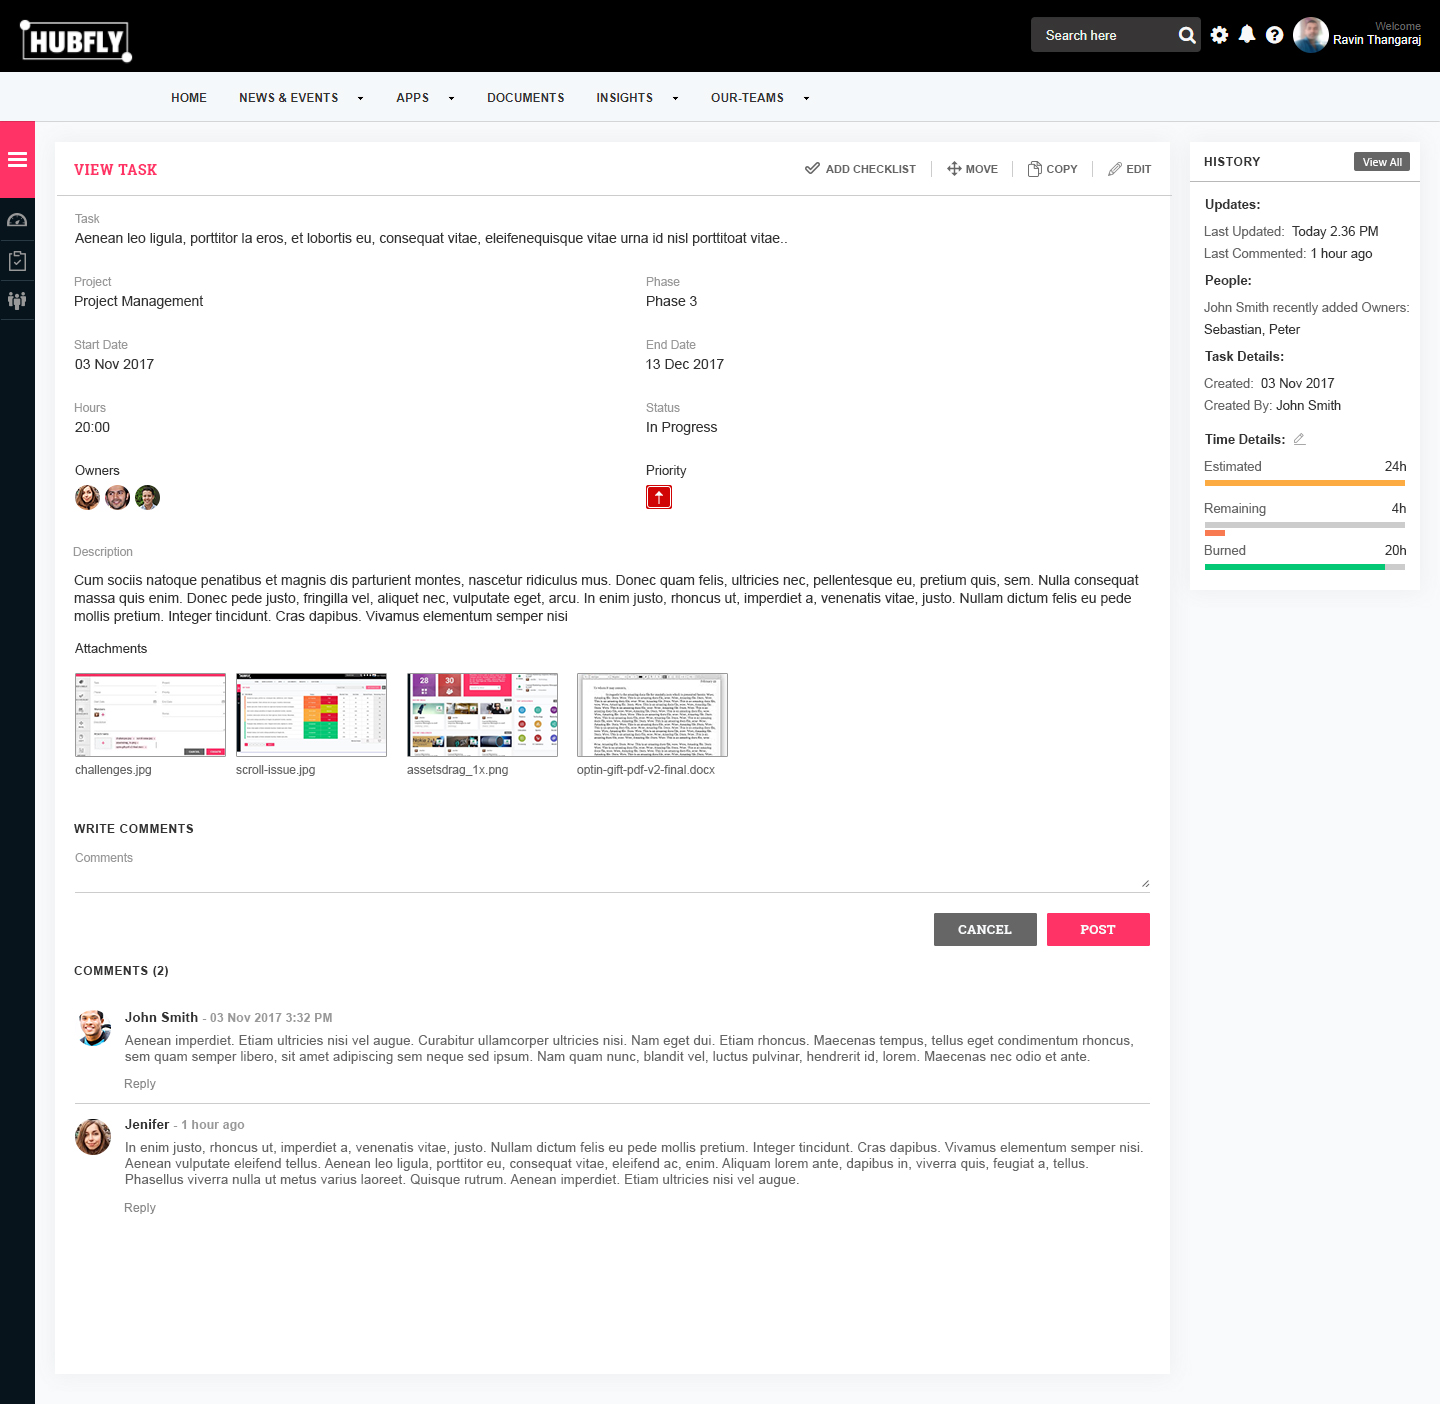Click the HUBFLY logo

pos(76,41)
